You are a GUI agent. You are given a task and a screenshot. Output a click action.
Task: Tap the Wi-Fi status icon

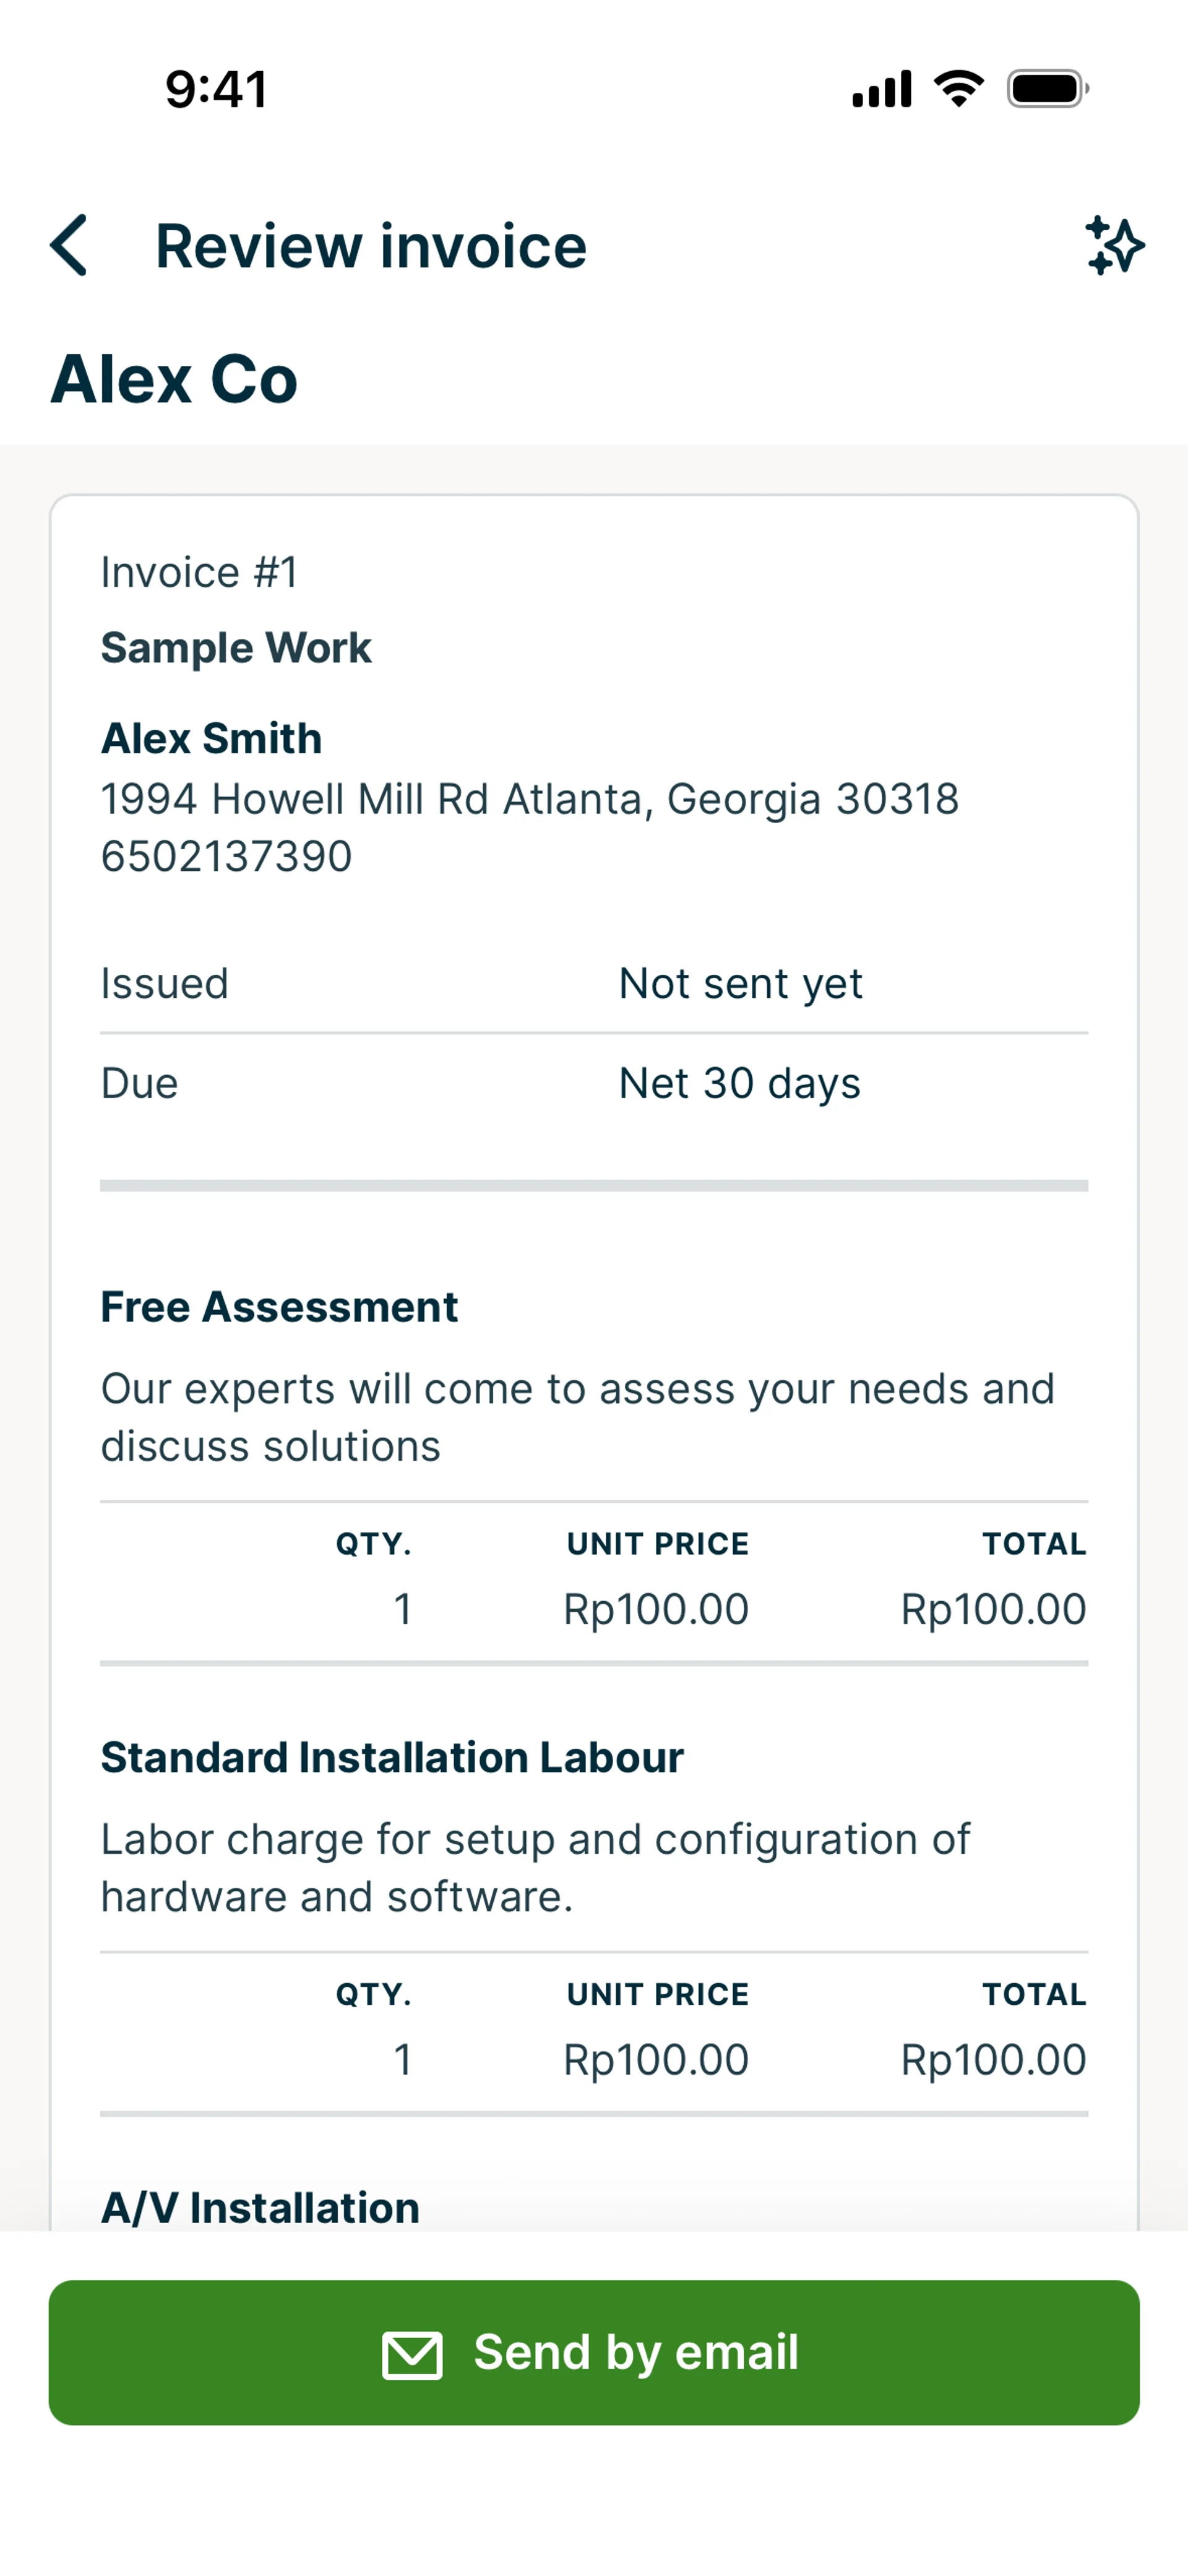[x=958, y=89]
